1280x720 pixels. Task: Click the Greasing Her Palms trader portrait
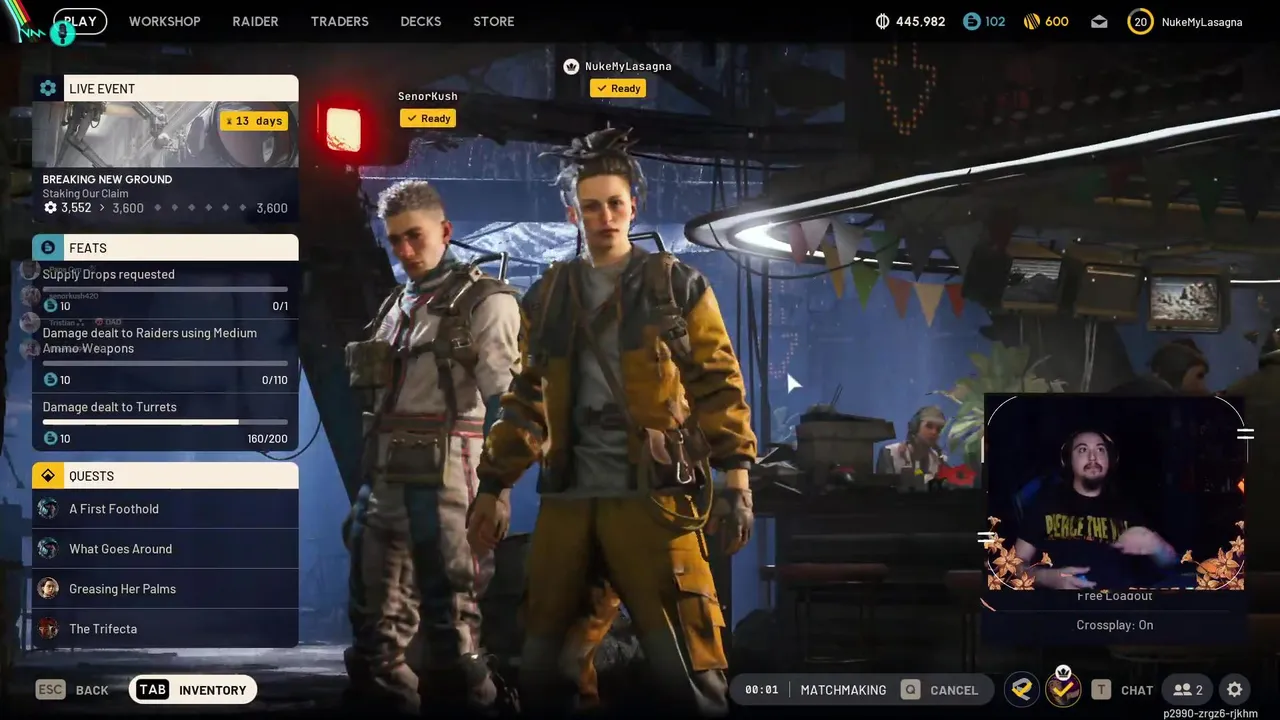48,589
